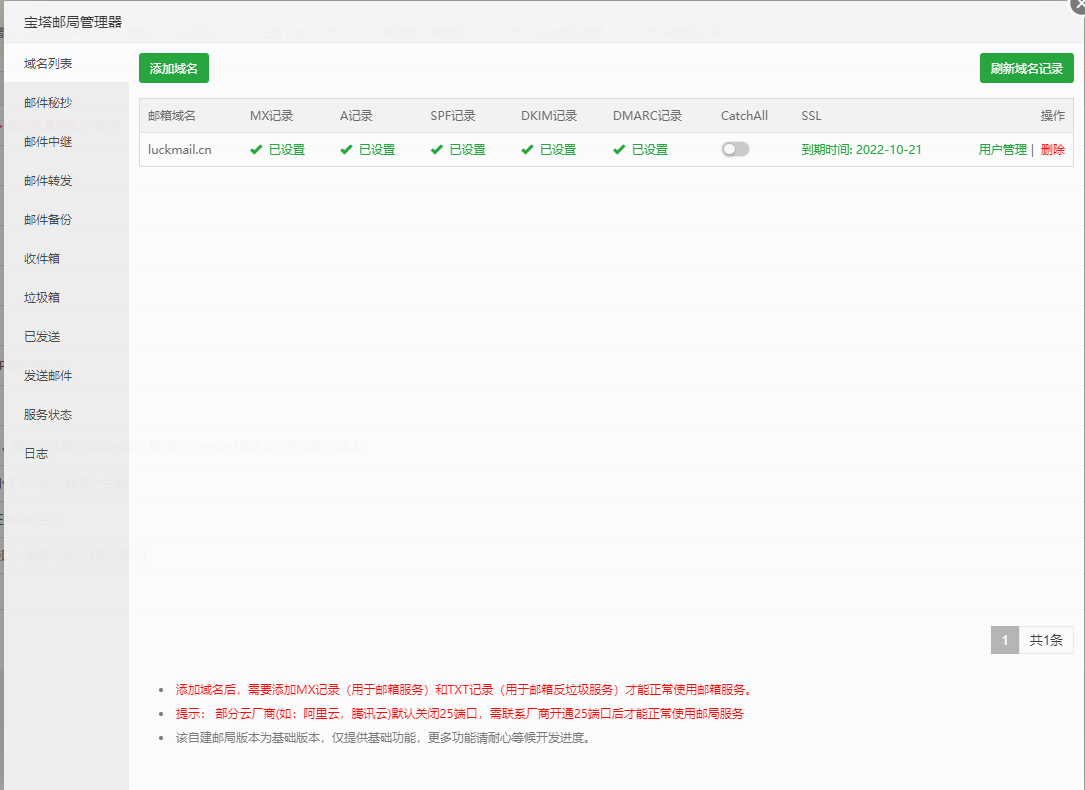Screen dimensions: 1085x790
Task: Open the 邮件中继 section
Action: click(66, 142)
